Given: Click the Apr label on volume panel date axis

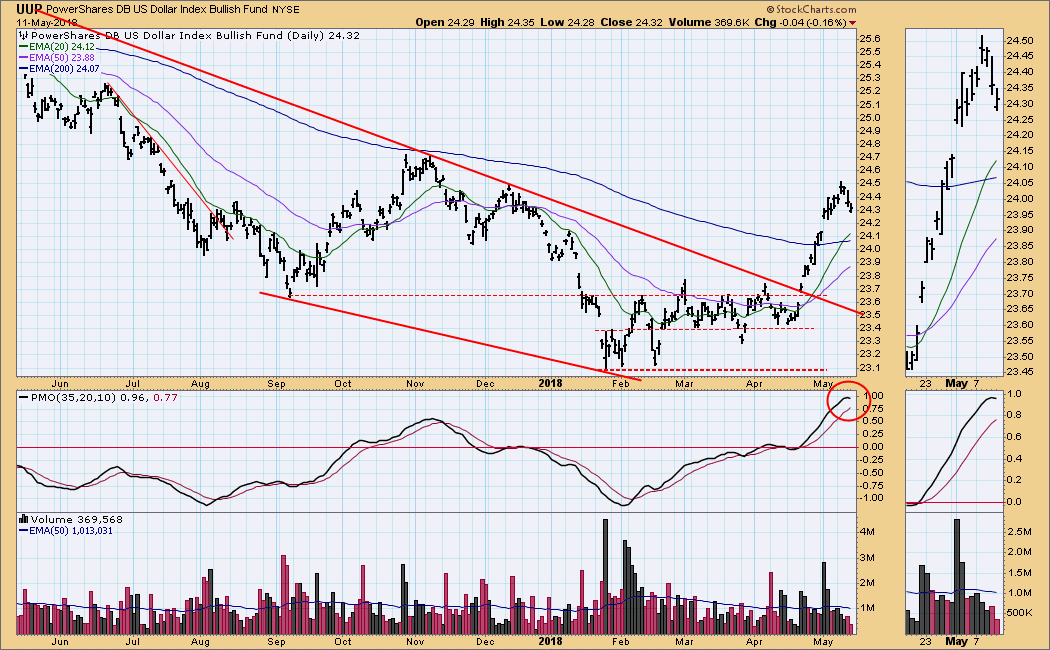Looking at the screenshot, I should (754, 641).
